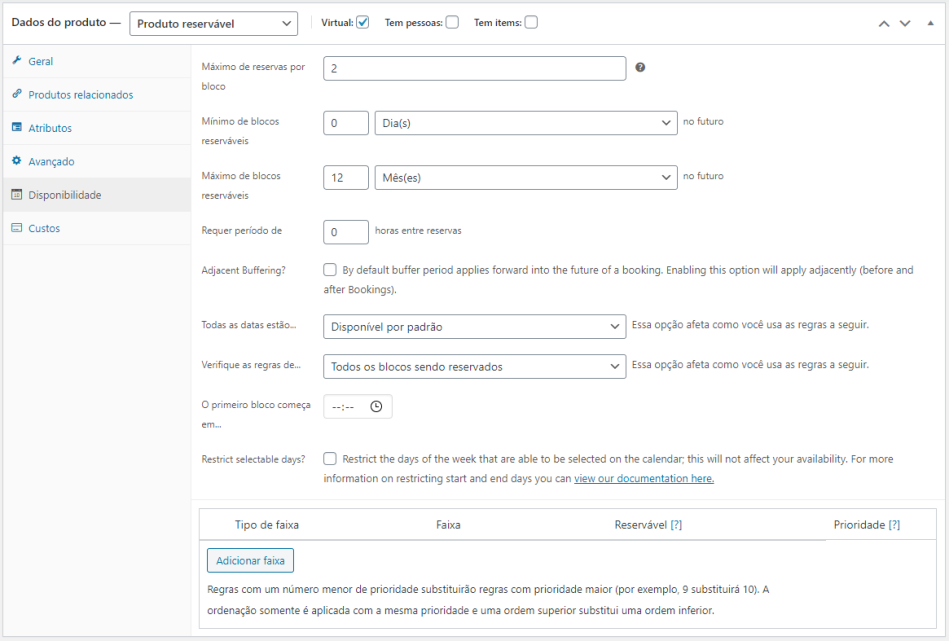The height and width of the screenshot is (641, 949).
Task: Click the clock icon in the time field
Action: (x=376, y=407)
